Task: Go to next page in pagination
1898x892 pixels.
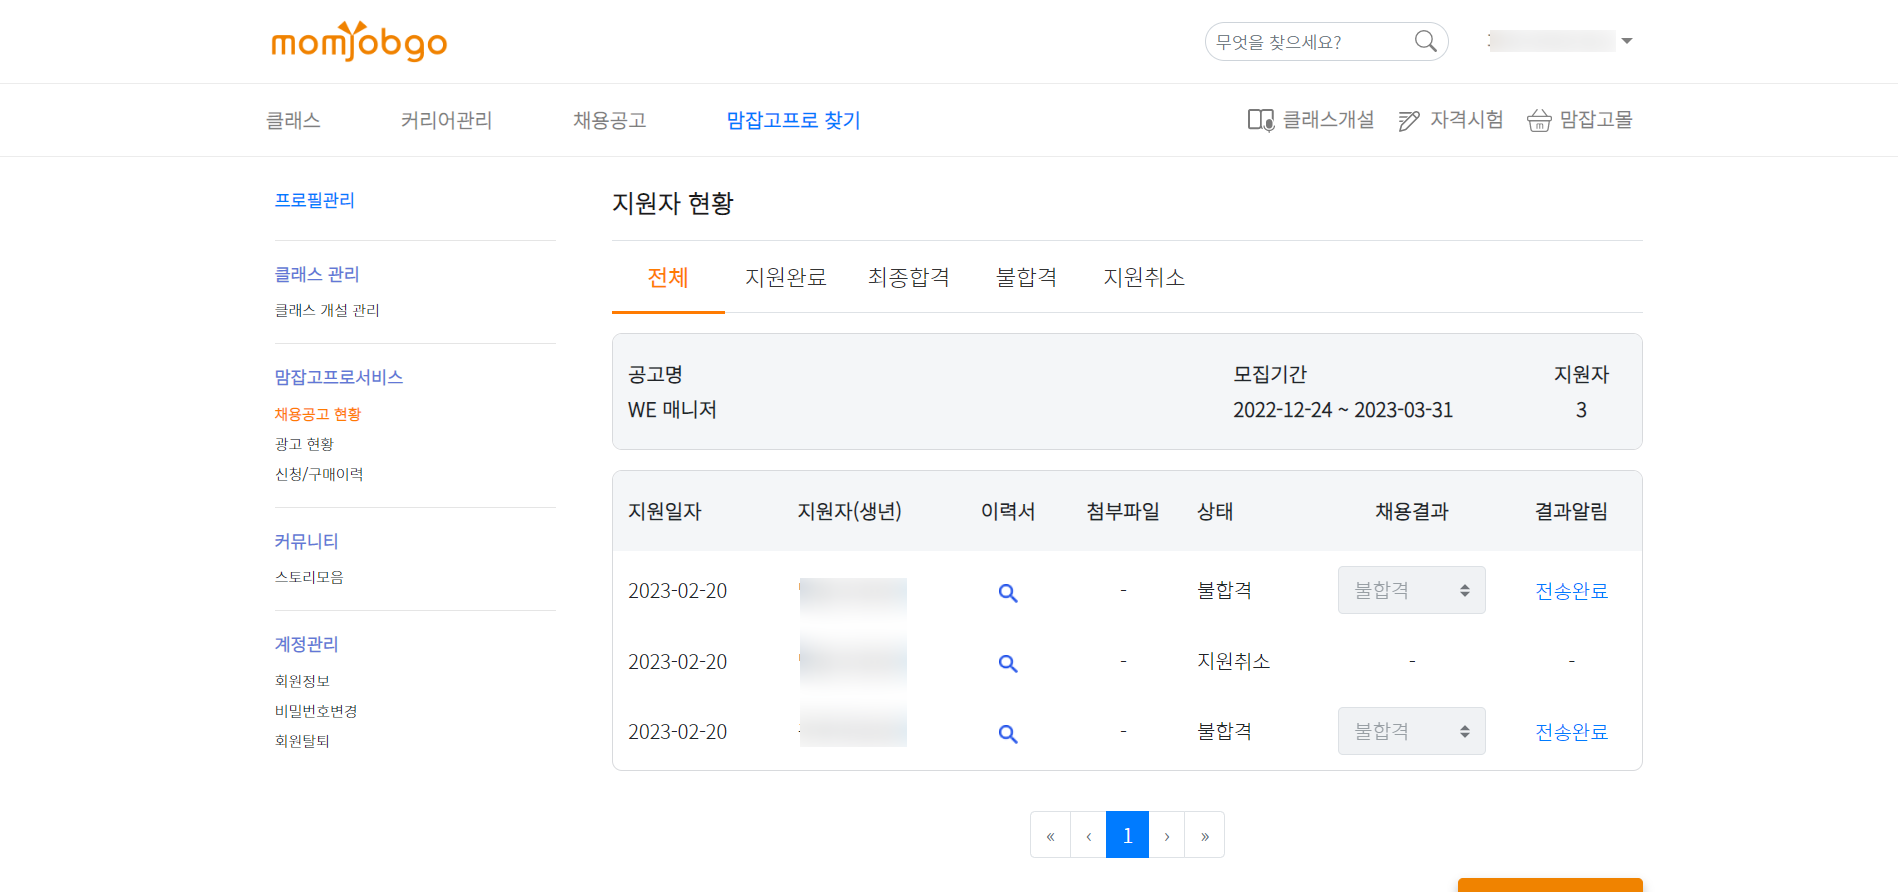Action: (1166, 835)
